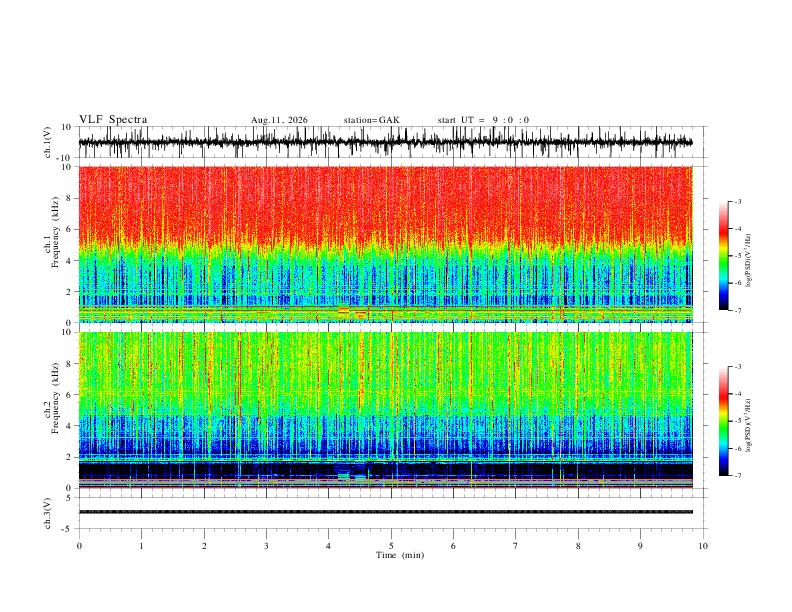Click the ch.1 log(PSD) colorbar label
Viewport: 792px width, 612px height.
749,261
